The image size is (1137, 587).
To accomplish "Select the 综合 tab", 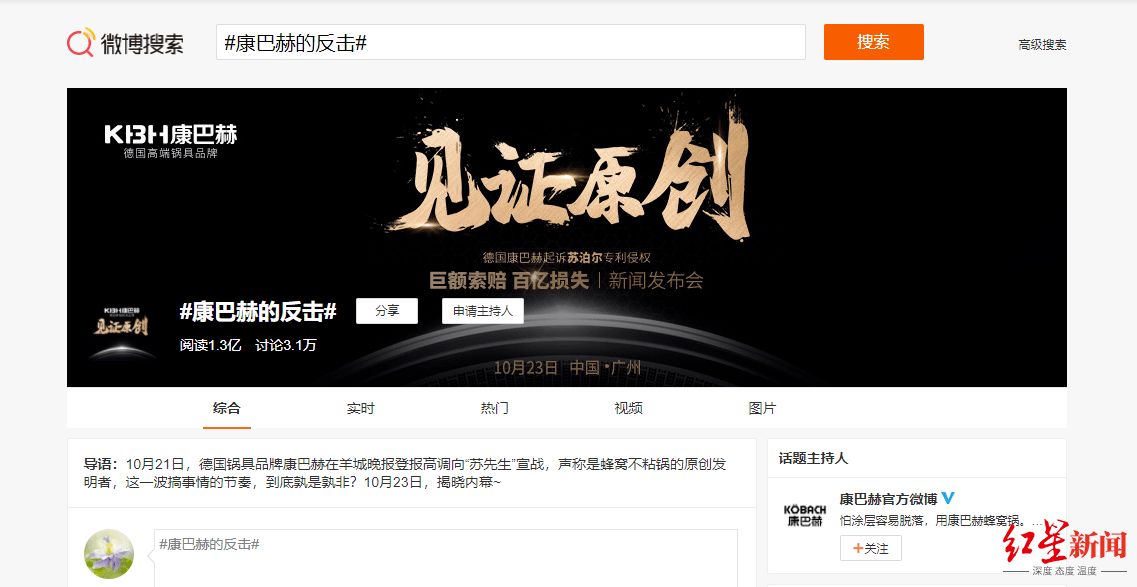I will [x=226, y=408].
